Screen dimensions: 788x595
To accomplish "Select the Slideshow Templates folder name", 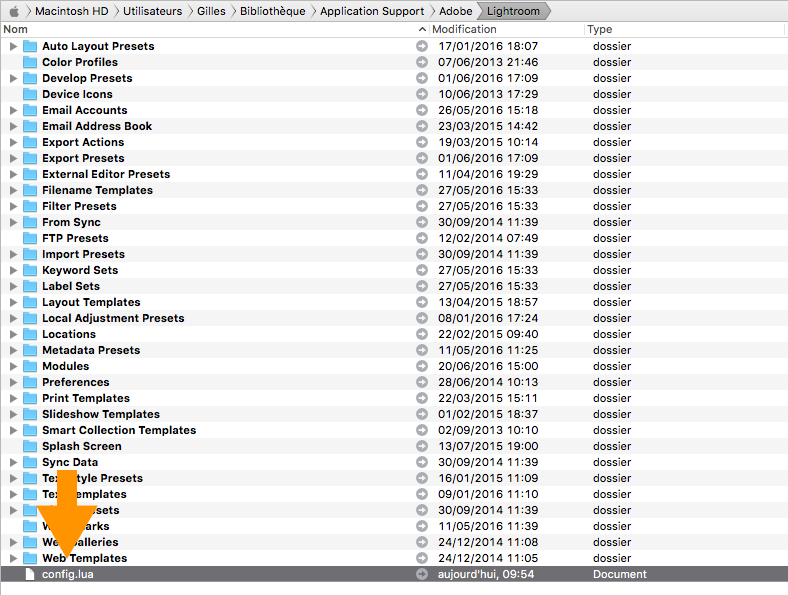I will tap(101, 414).
